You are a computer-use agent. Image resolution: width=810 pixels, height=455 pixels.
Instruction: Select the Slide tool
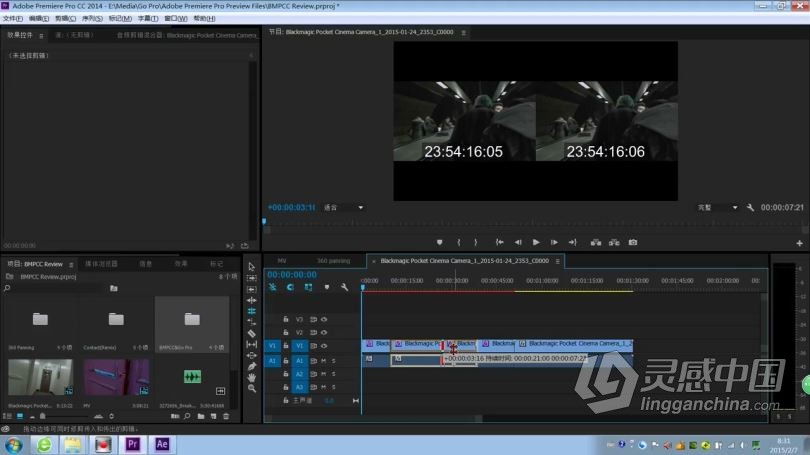tap(252, 355)
